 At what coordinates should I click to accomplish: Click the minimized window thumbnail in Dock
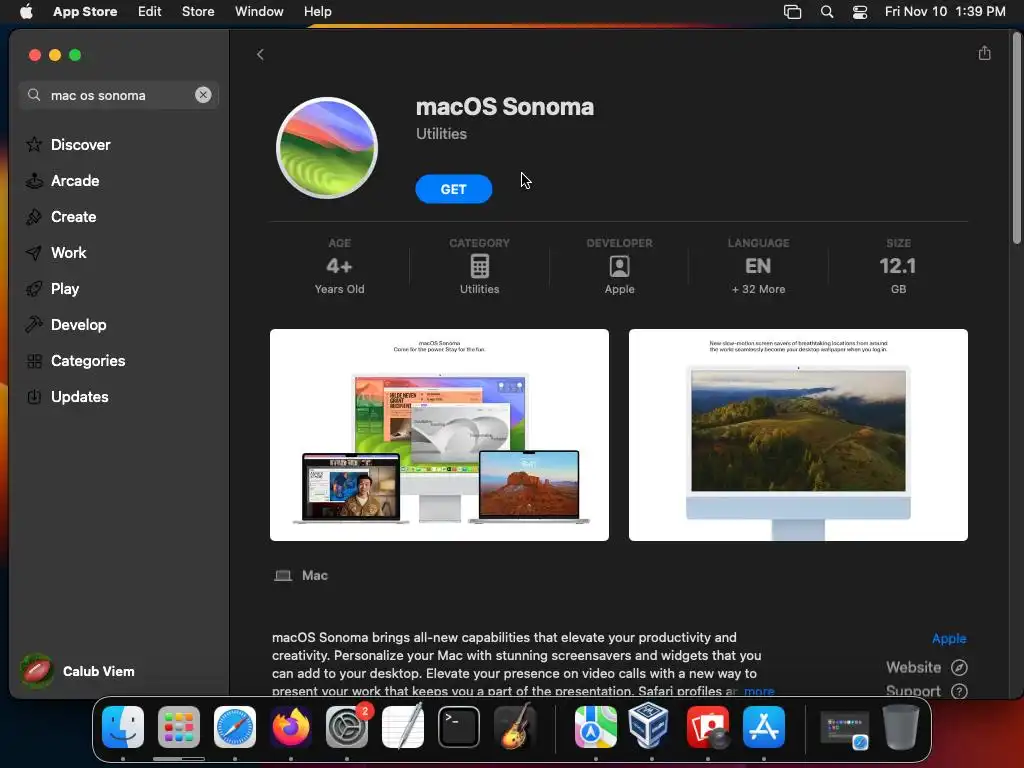pyautogui.click(x=844, y=729)
